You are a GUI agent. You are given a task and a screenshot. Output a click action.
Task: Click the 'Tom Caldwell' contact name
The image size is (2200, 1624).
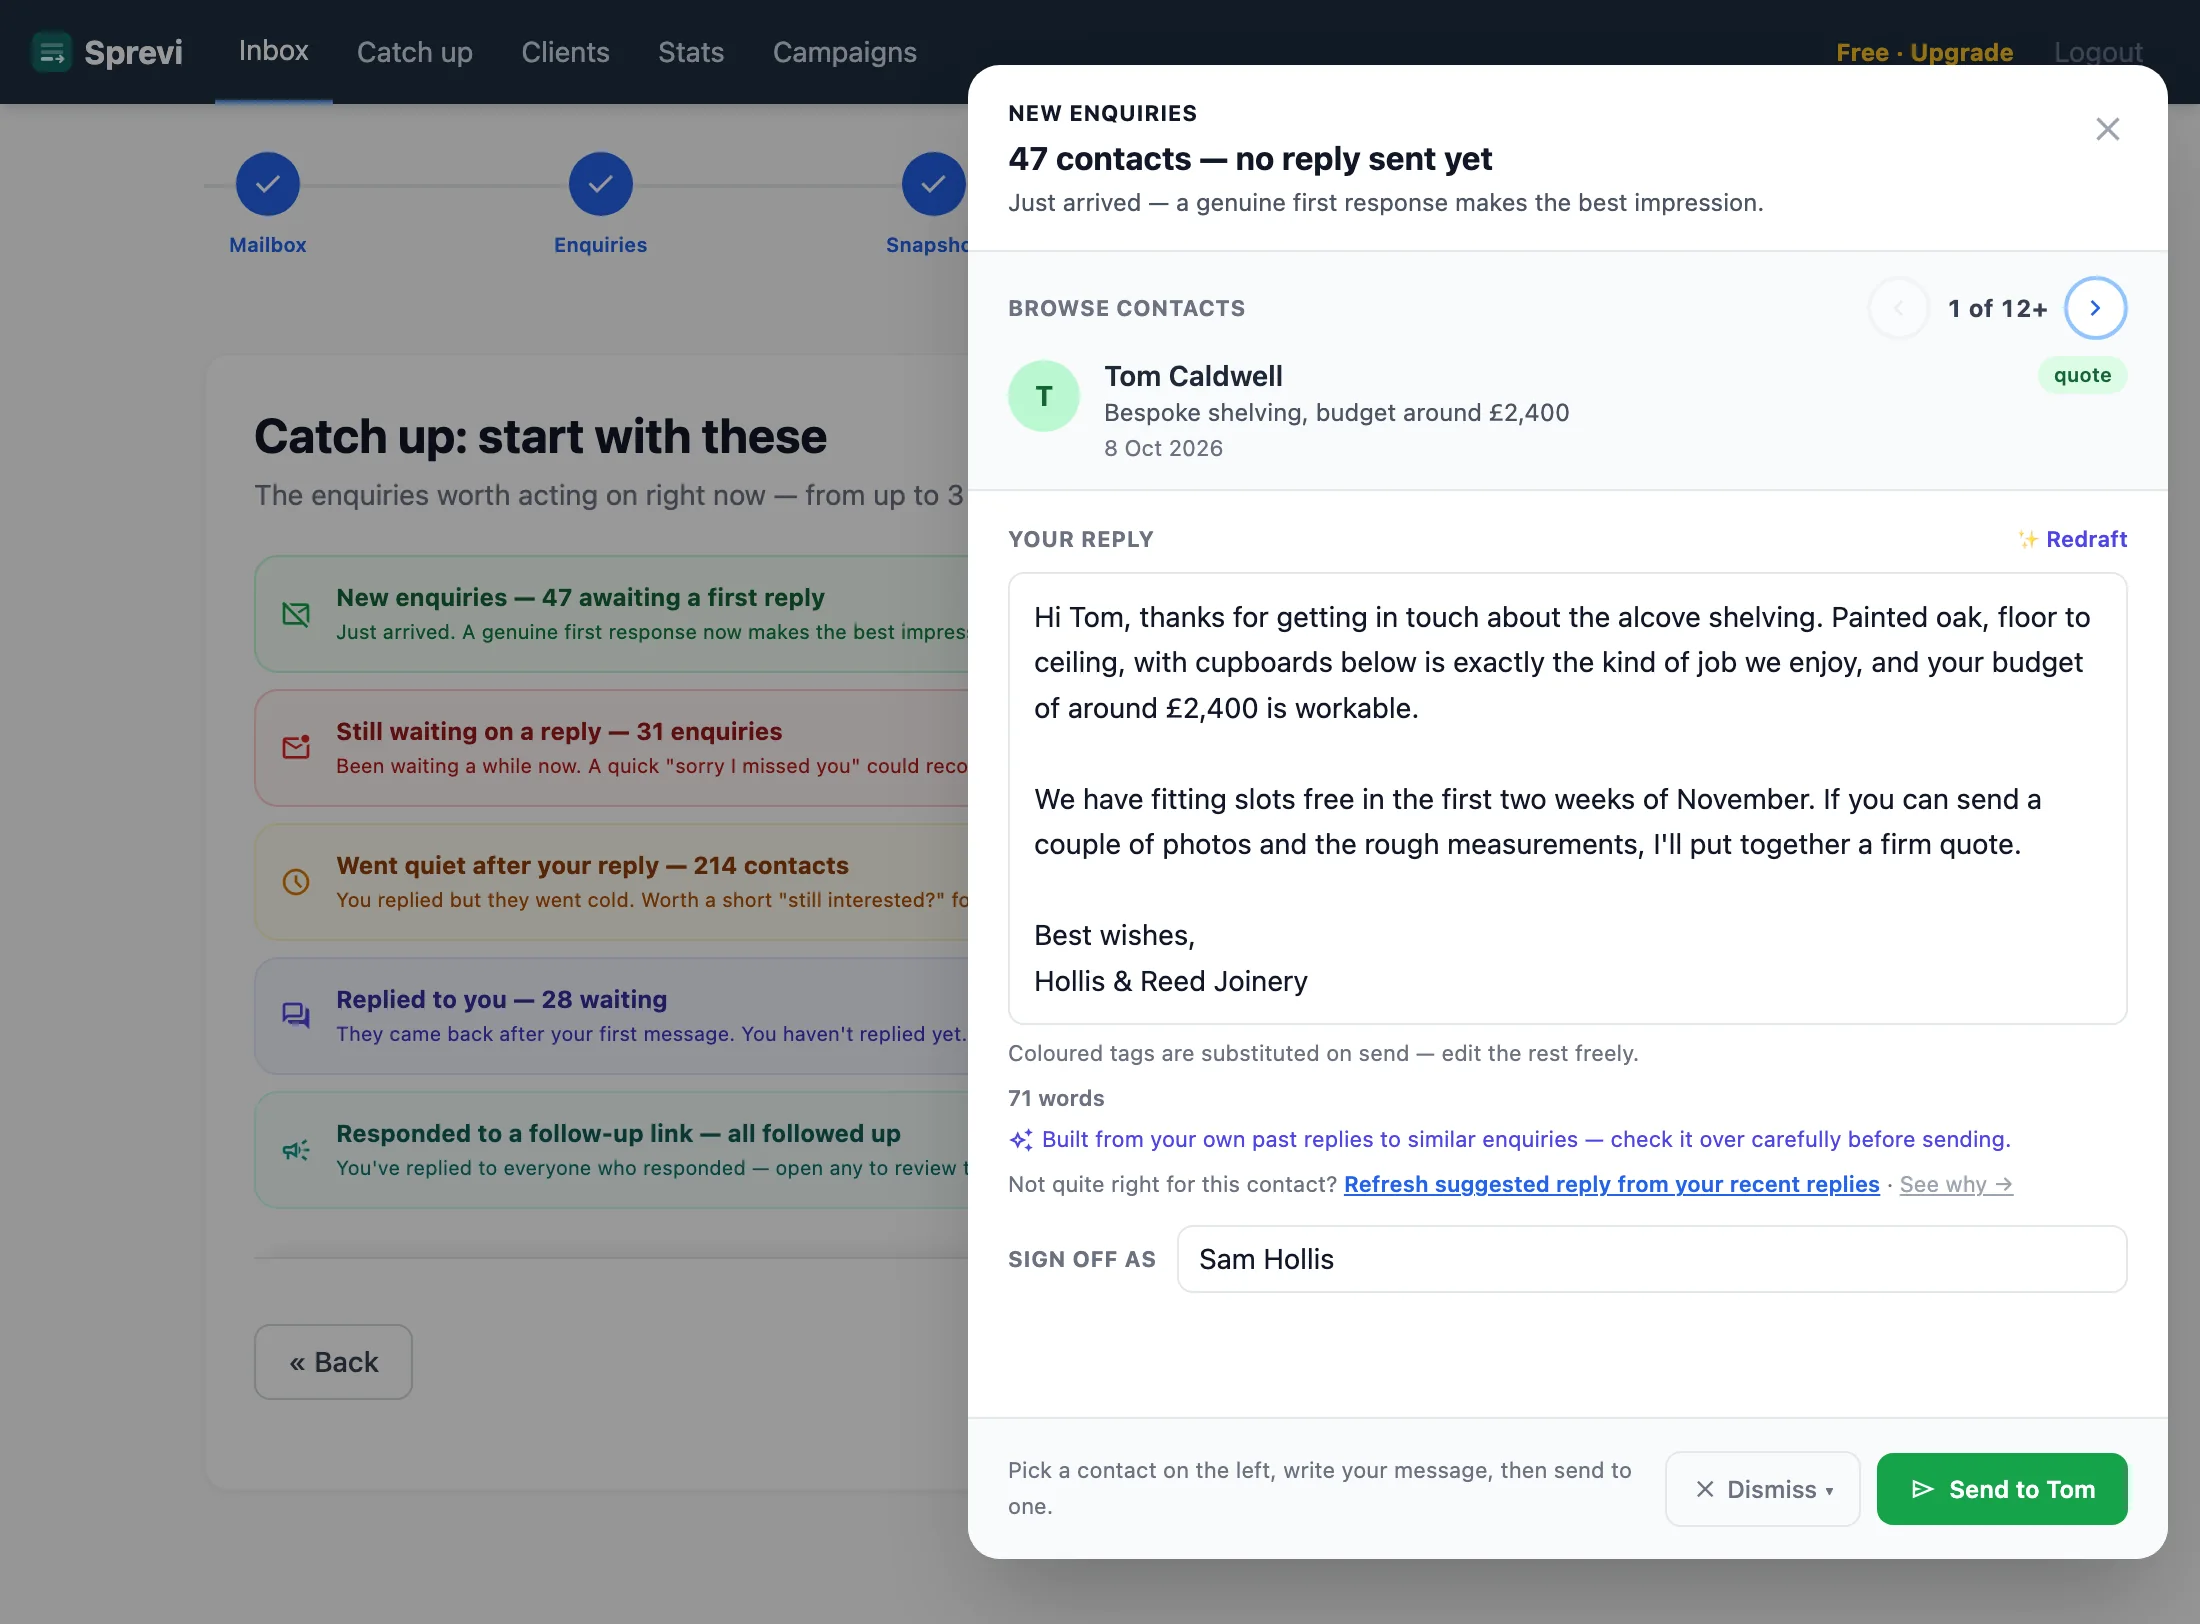pyautogui.click(x=1193, y=376)
